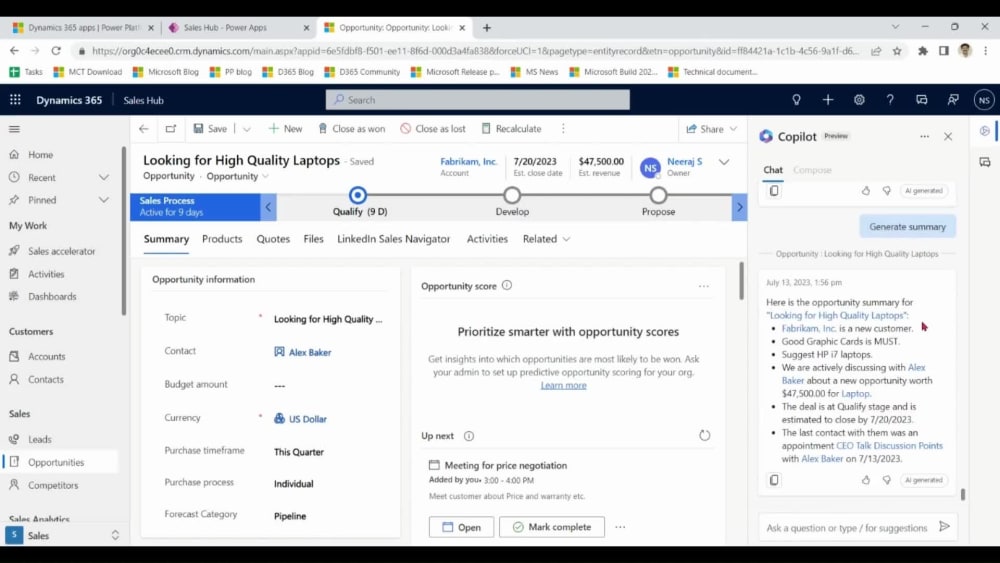Open the Share dropdown
Screen dimensions: 1000x563
point(712,129)
